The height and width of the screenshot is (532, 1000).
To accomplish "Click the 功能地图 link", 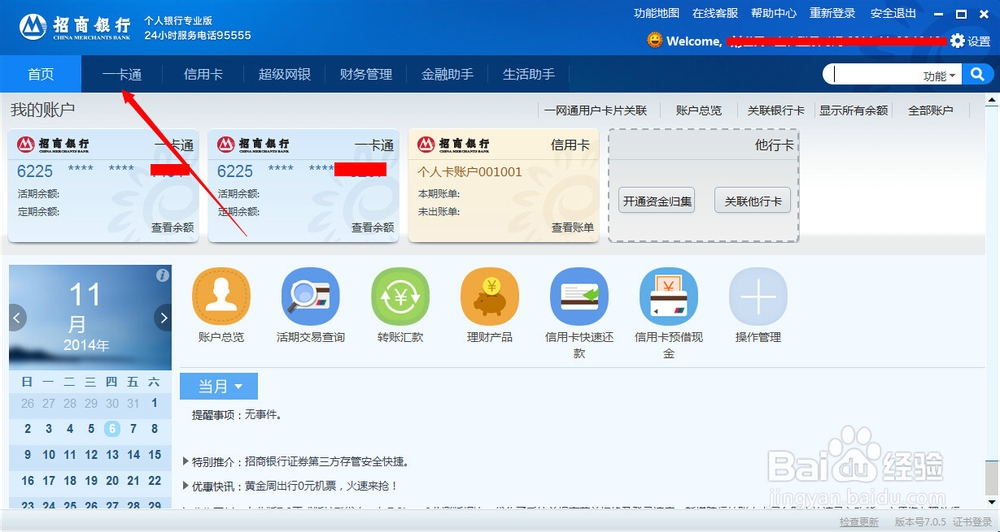I will pos(656,13).
